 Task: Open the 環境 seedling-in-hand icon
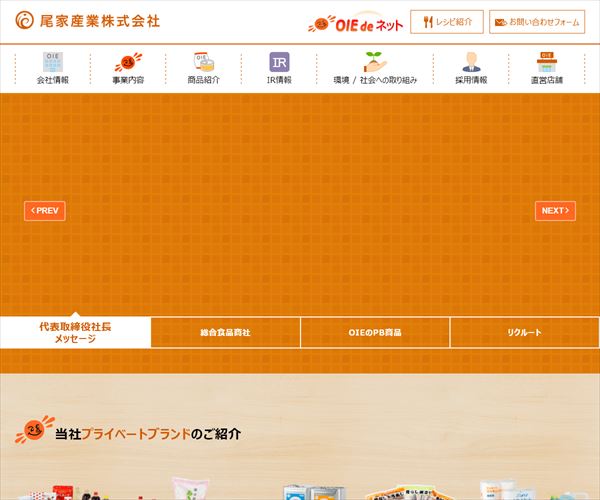pos(375,62)
